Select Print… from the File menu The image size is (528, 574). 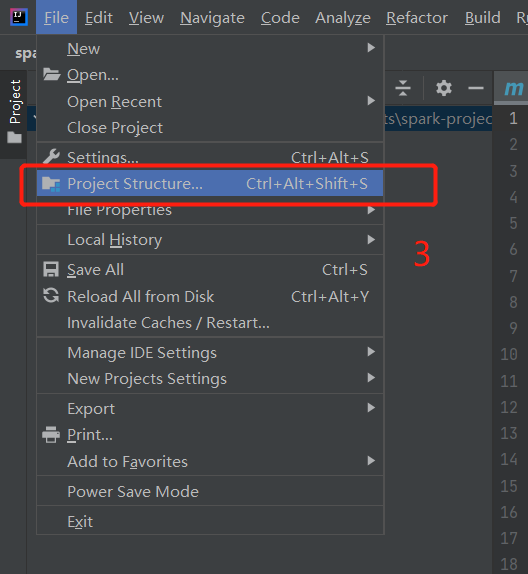click(x=210, y=435)
